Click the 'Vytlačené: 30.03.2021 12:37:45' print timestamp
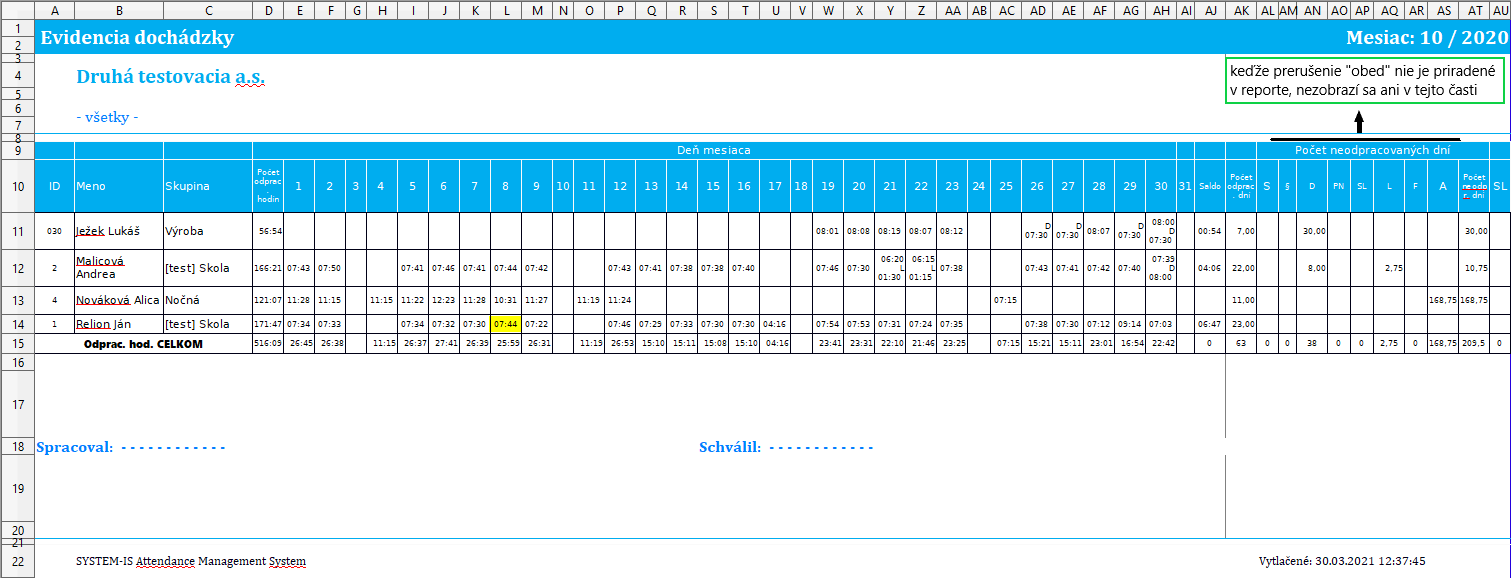The height and width of the screenshot is (578, 1511). [x=1342, y=561]
